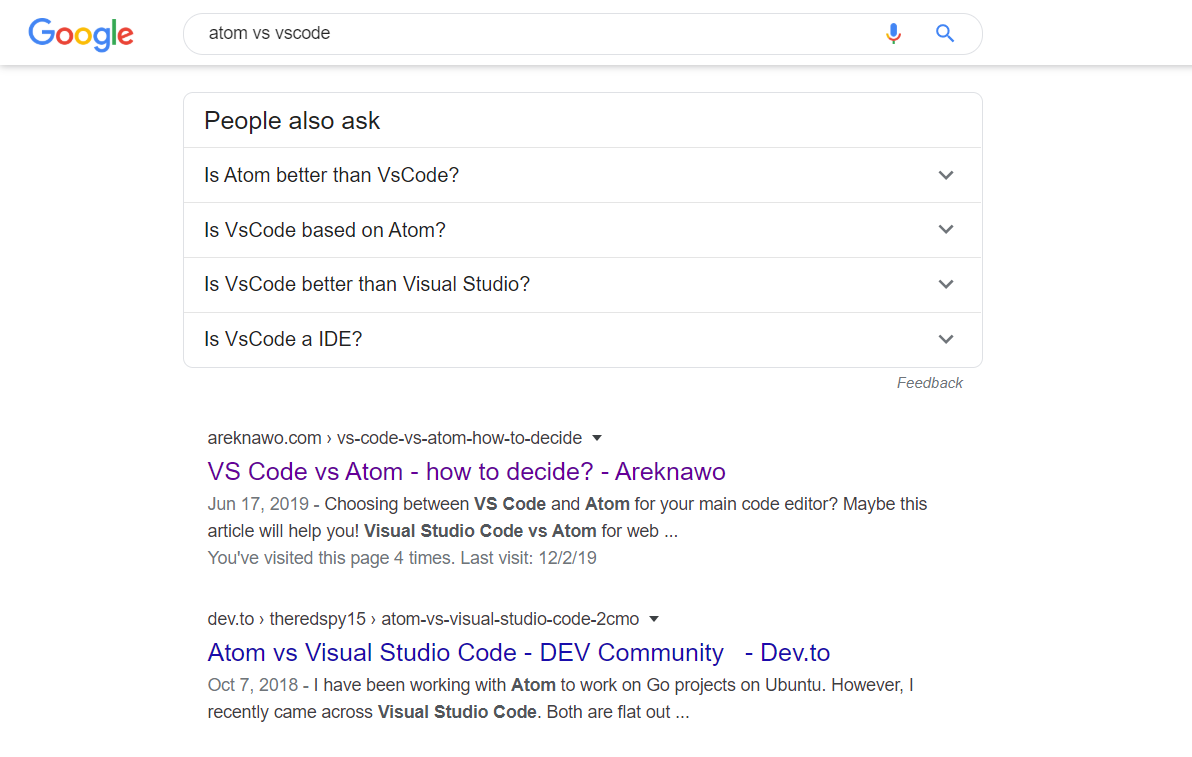Screen dimensions: 1192x757
Task: Open 'VS Code vs Atom - how to decide?' result
Action: pyautogui.click(x=466, y=471)
